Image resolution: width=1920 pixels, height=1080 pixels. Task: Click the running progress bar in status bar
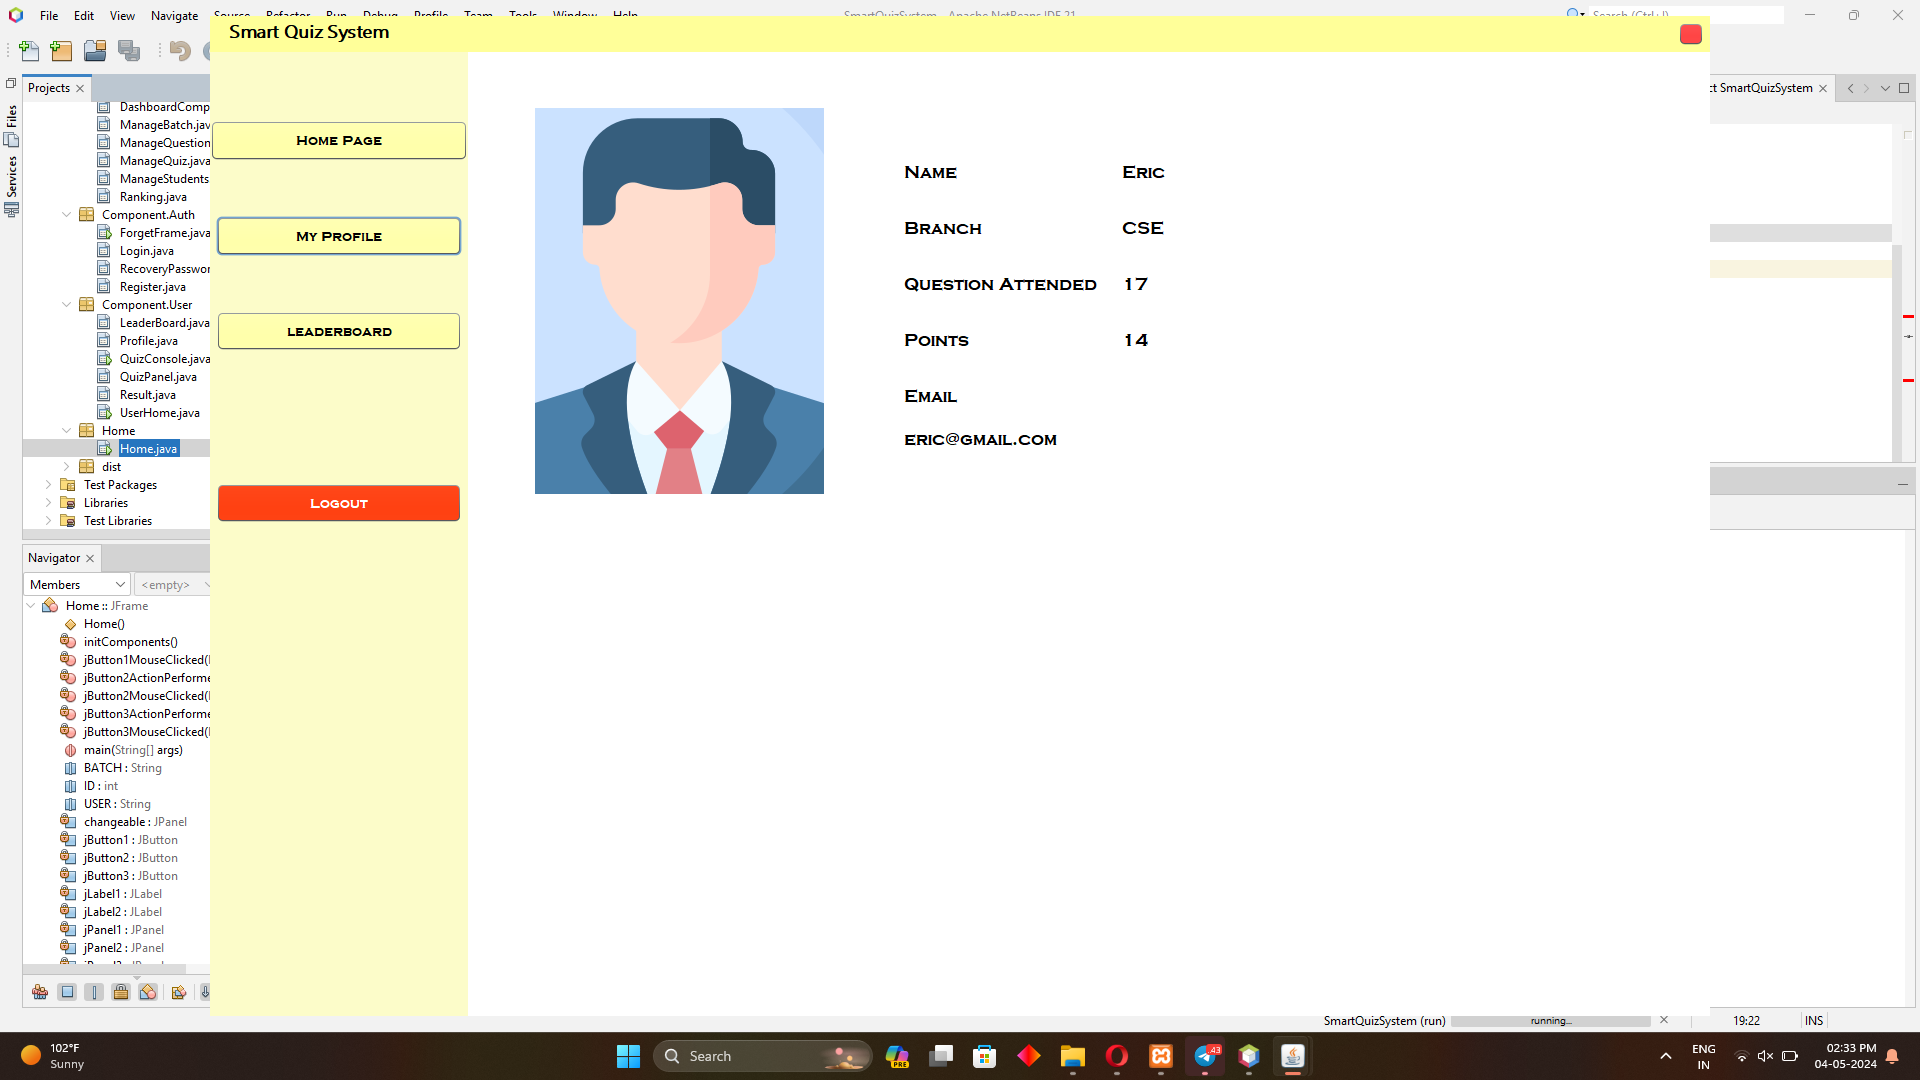click(x=1550, y=1021)
